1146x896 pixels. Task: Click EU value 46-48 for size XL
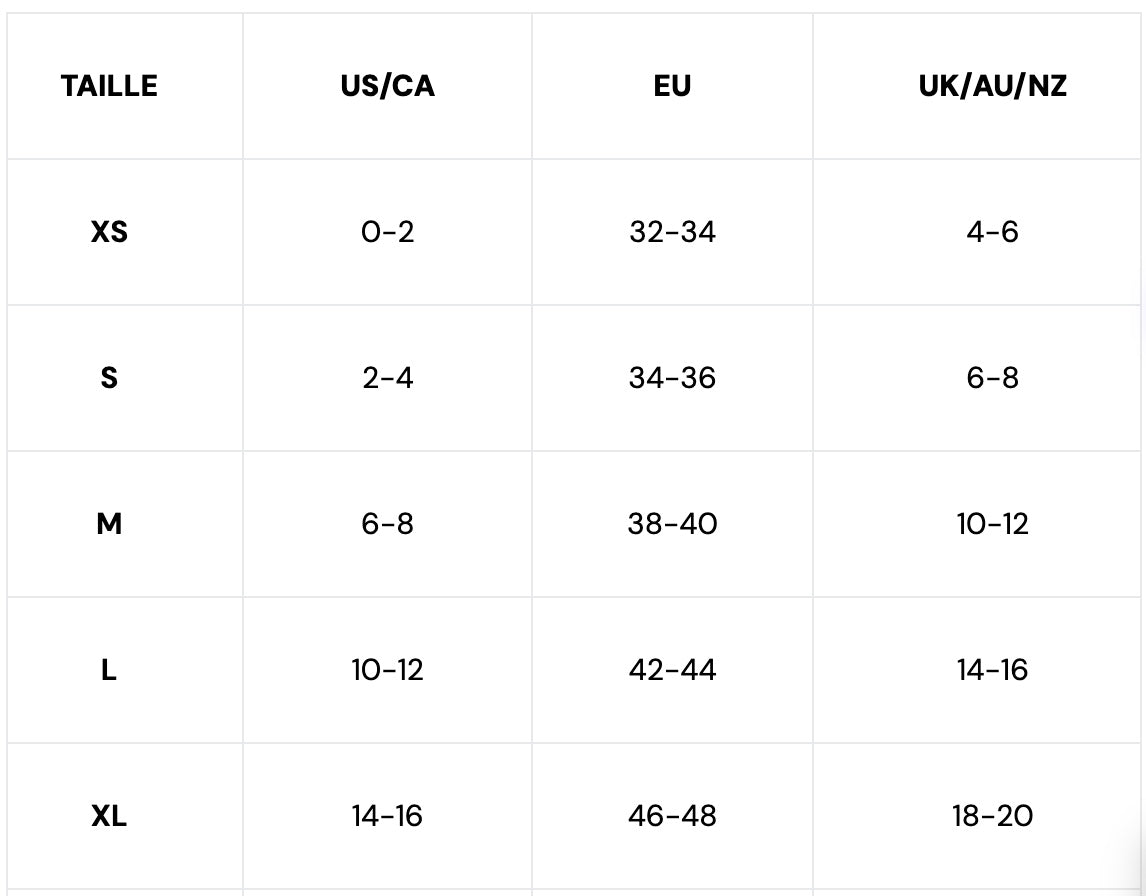click(672, 816)
